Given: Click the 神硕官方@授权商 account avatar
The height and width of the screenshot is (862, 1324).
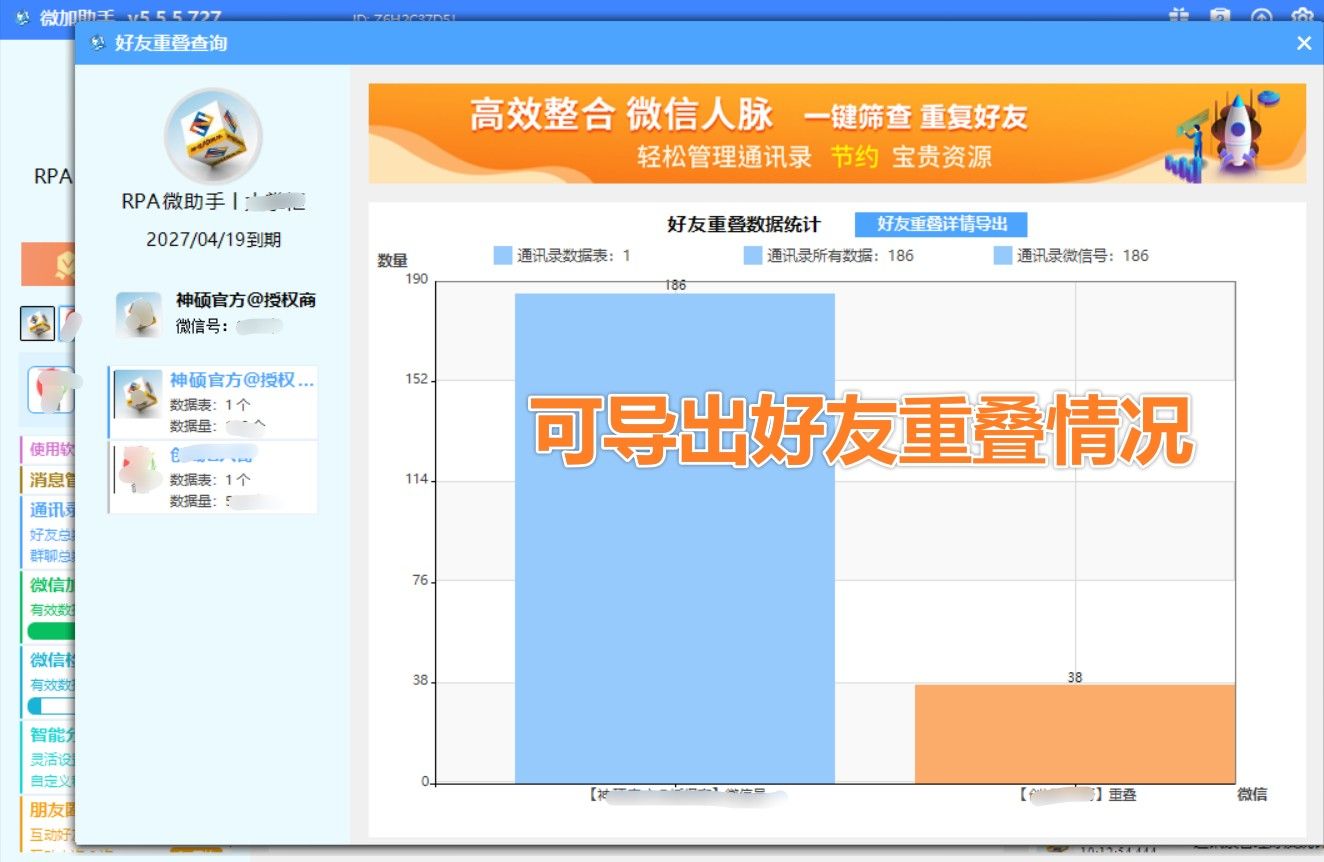Looking at the screenshot, I should coord(140,314).
